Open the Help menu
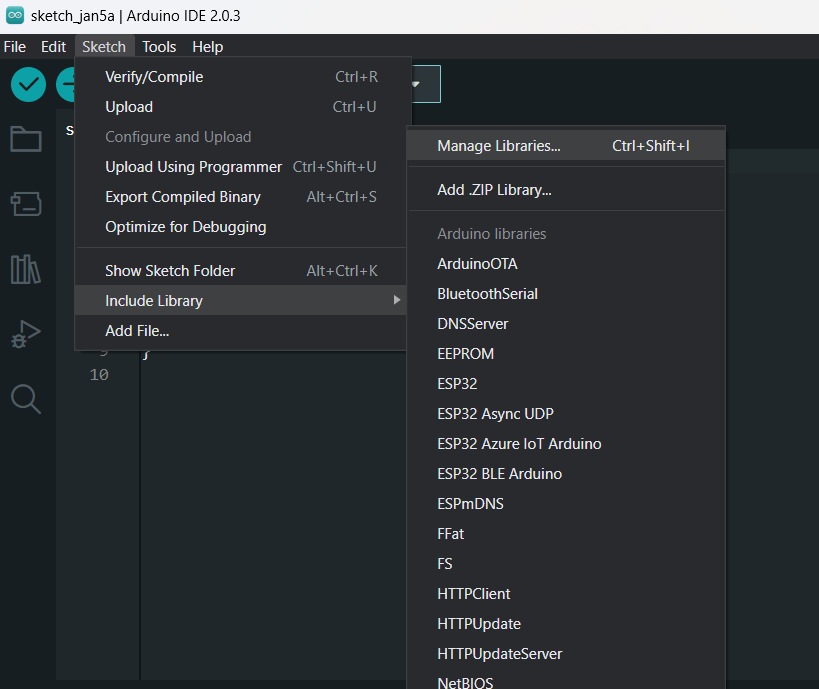The height and width of the screenshot is (689, 819). coord(207,47)
